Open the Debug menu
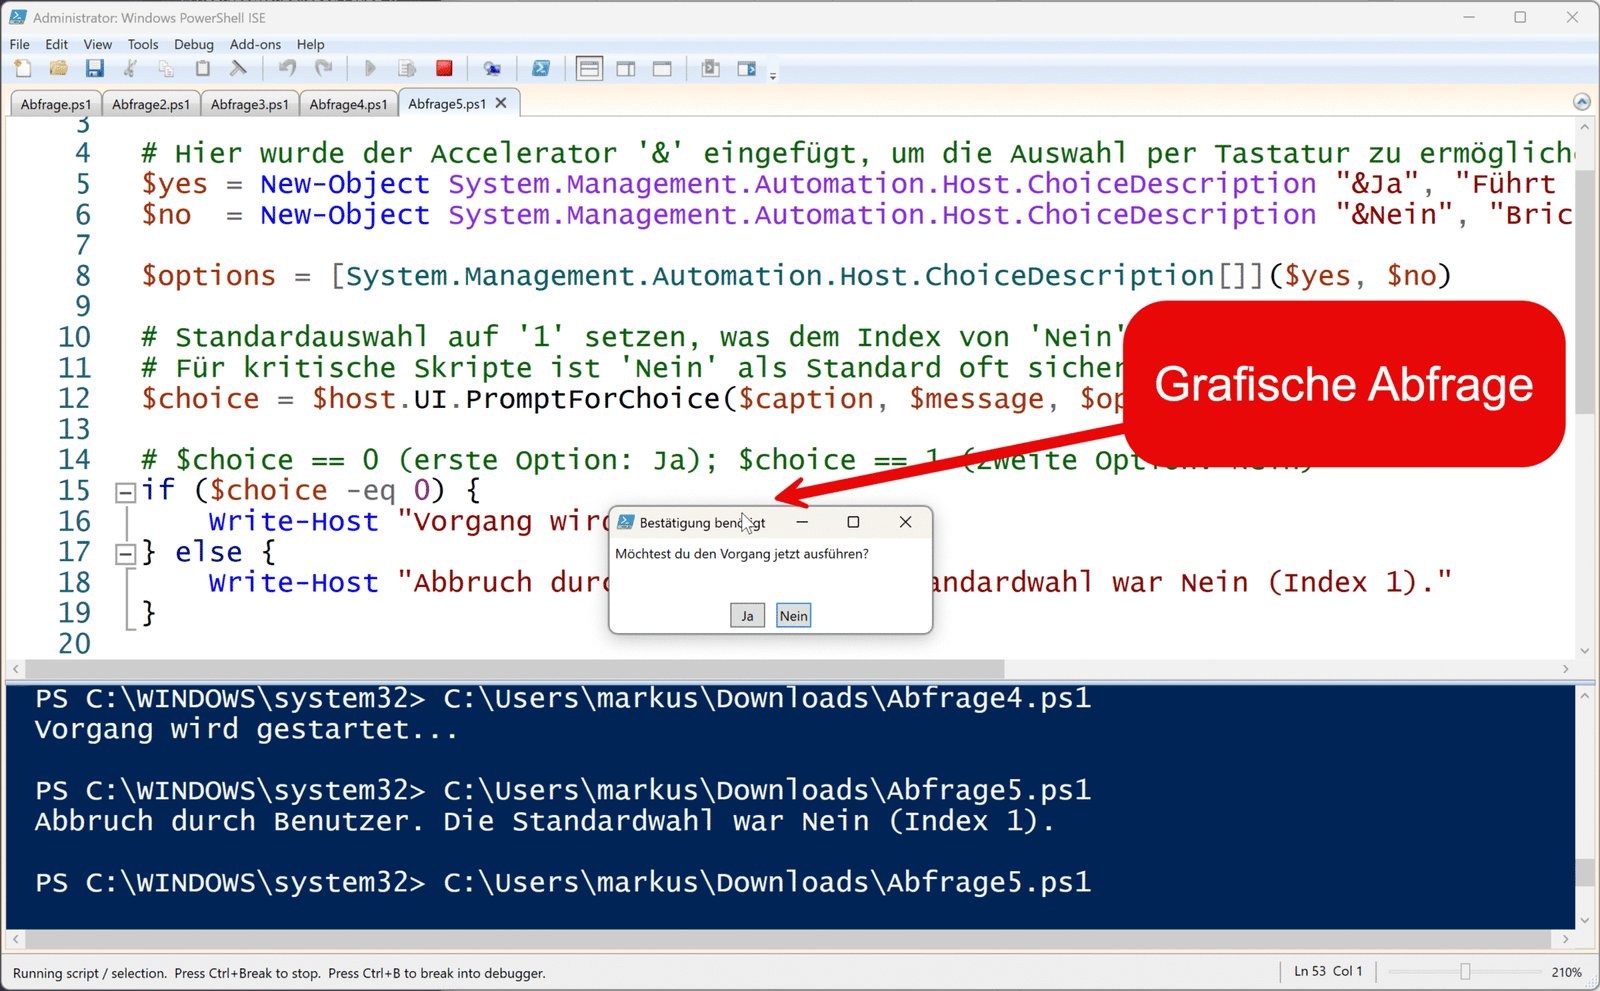 click(194, 44)
